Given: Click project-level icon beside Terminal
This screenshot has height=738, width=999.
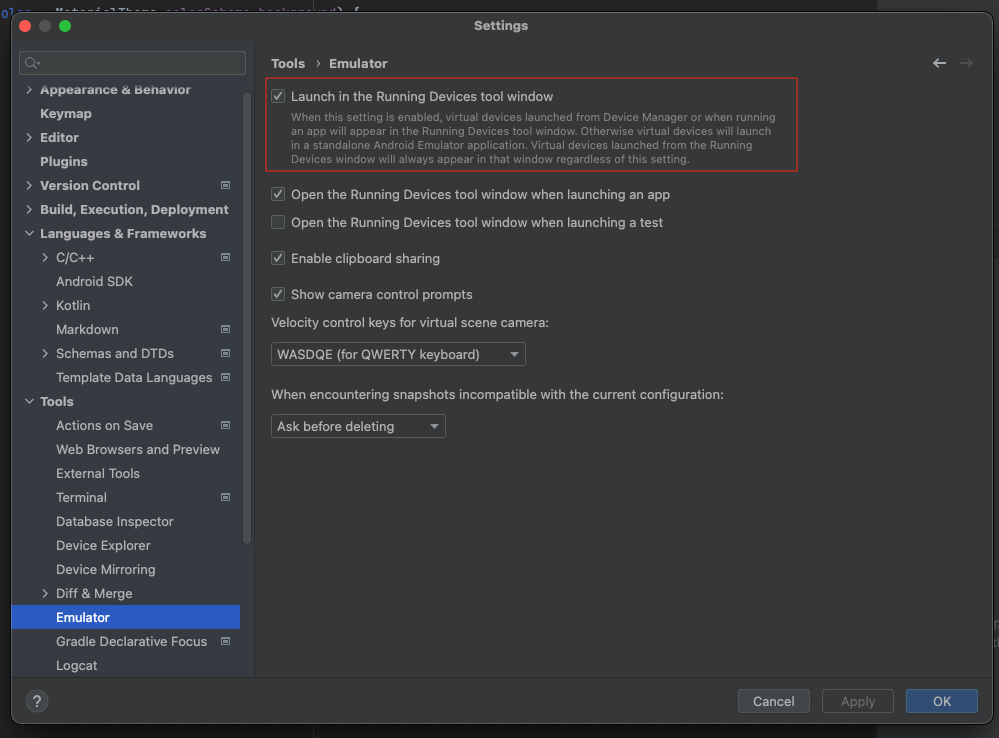Looking at the screenshot, I should point(225,497).
